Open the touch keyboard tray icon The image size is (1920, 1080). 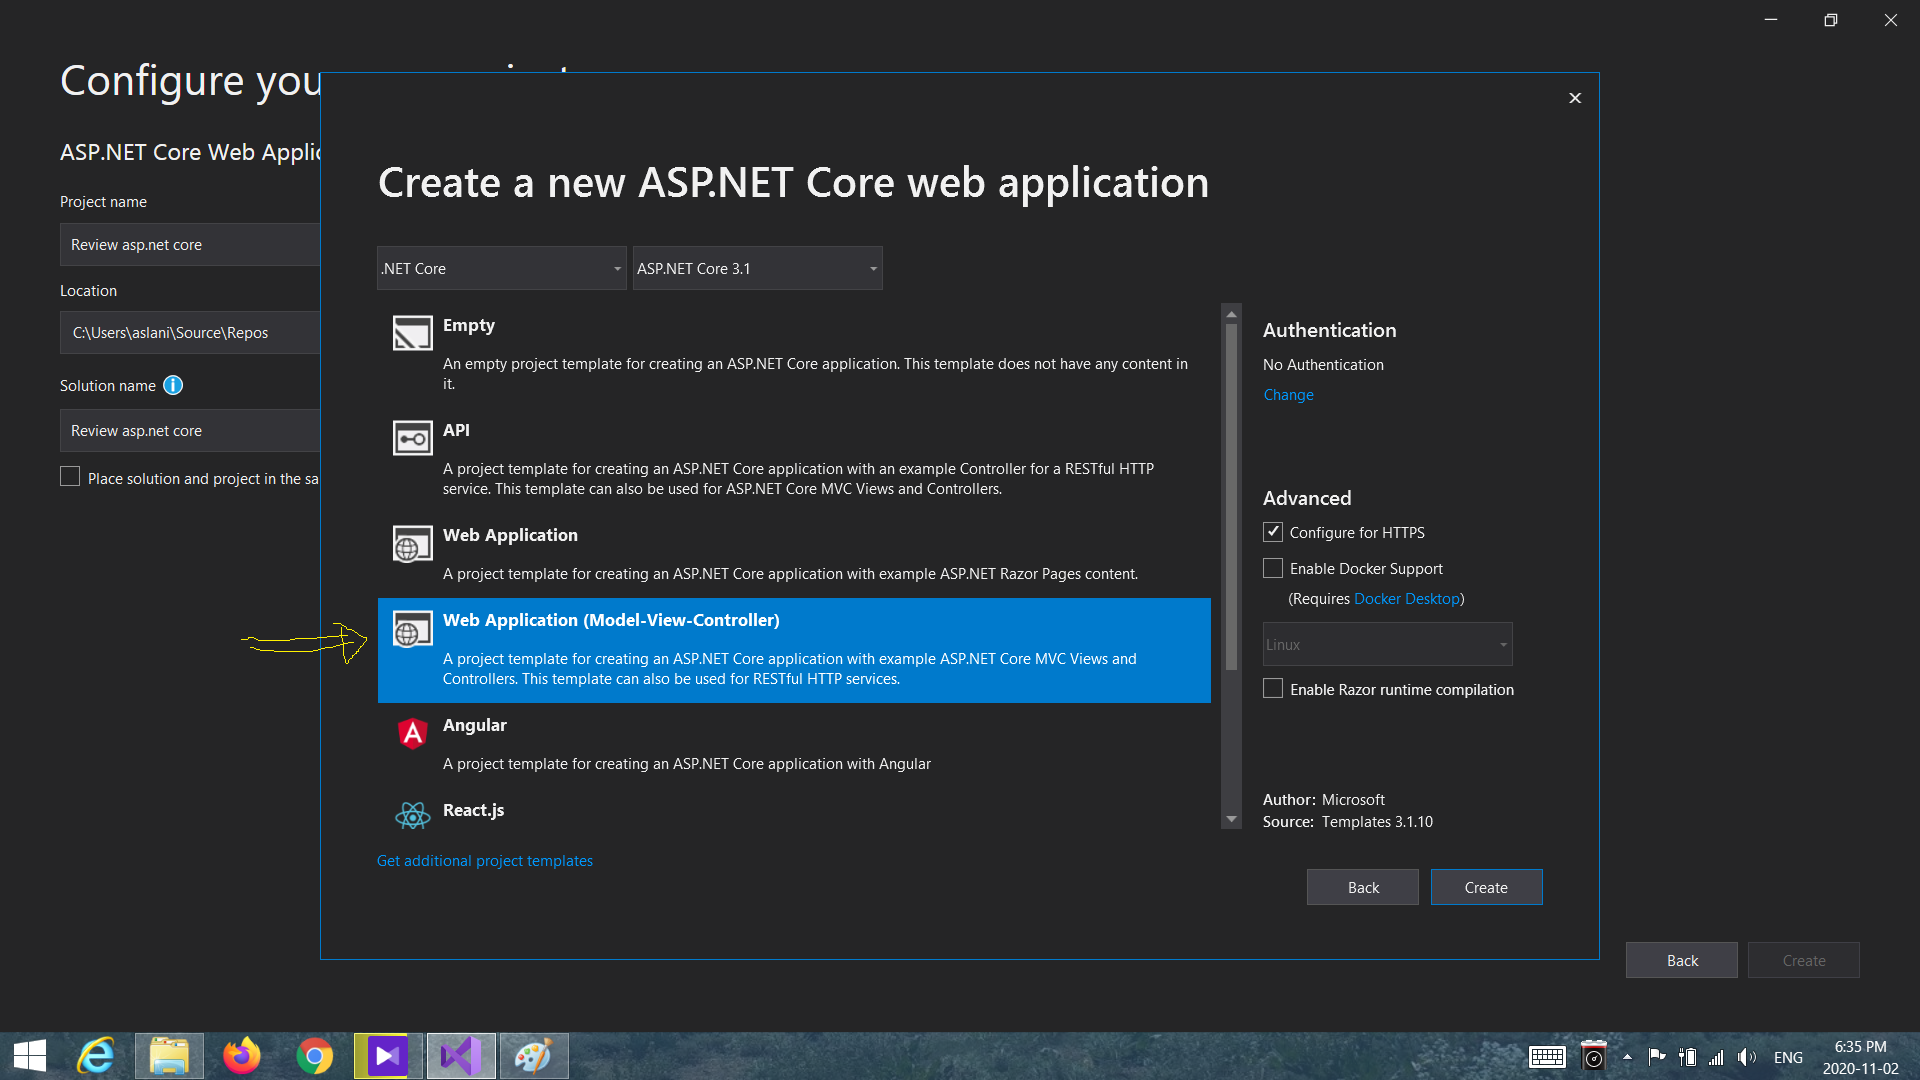pos(1547,1057)
